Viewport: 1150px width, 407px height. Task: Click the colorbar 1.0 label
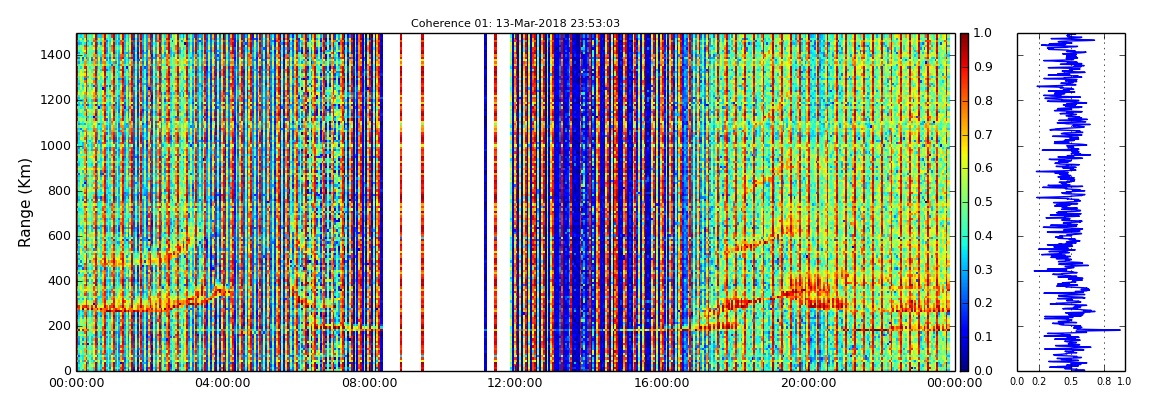pyautogui.click(x=981, y=33)
